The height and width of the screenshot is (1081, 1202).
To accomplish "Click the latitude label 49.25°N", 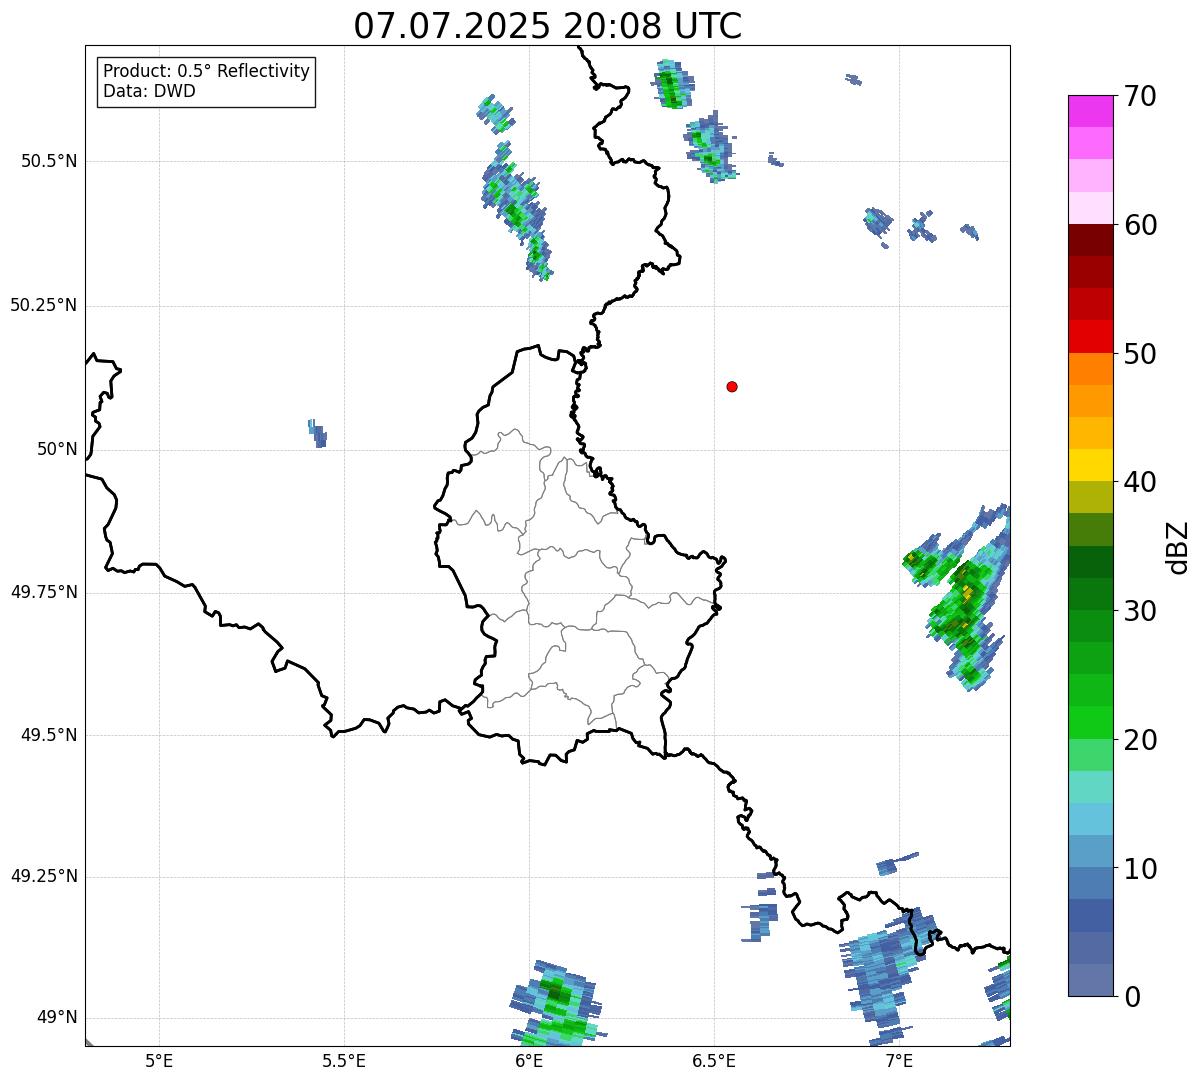I will (43, 876).
